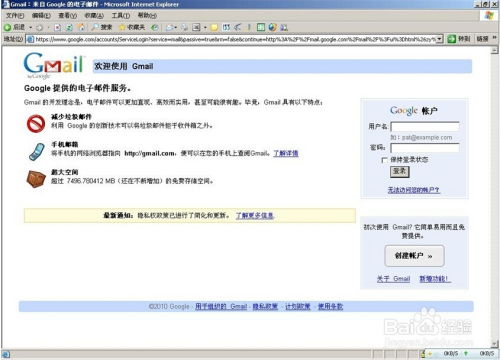The image size is (500, 360).
Task: Open the Terms of use (使用条款) footer link
Action: [330, 307]
